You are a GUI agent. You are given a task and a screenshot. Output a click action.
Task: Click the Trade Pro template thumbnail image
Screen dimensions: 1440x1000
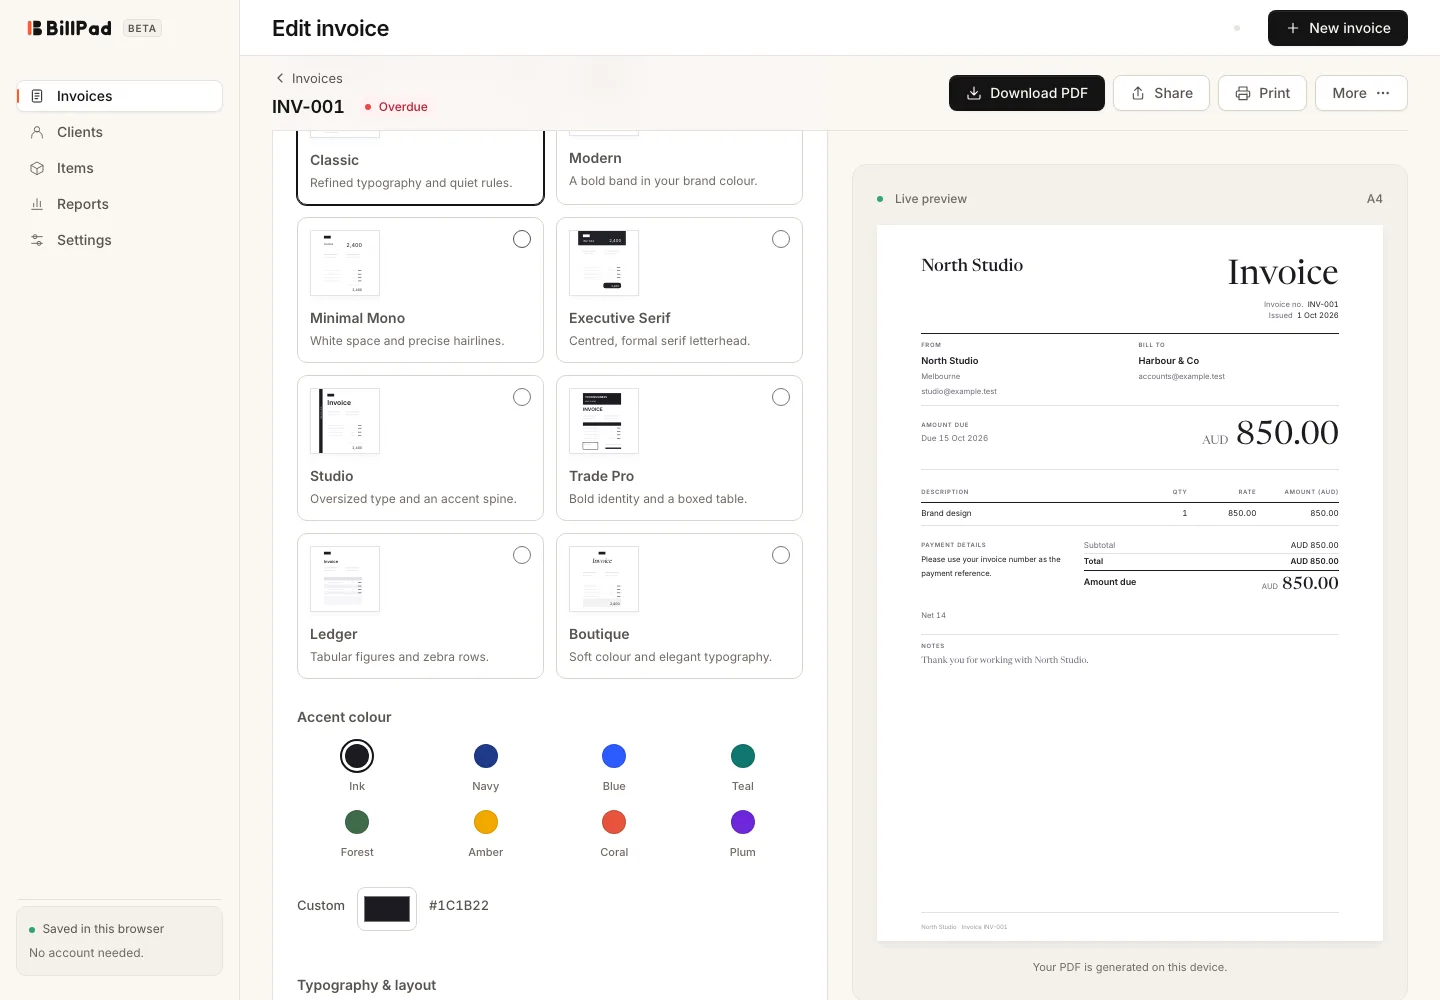tap(604, 421)
